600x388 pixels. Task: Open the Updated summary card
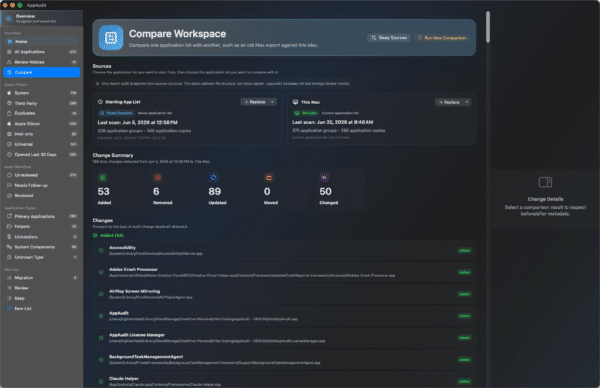pyautogui.click(x=226, y=189)
